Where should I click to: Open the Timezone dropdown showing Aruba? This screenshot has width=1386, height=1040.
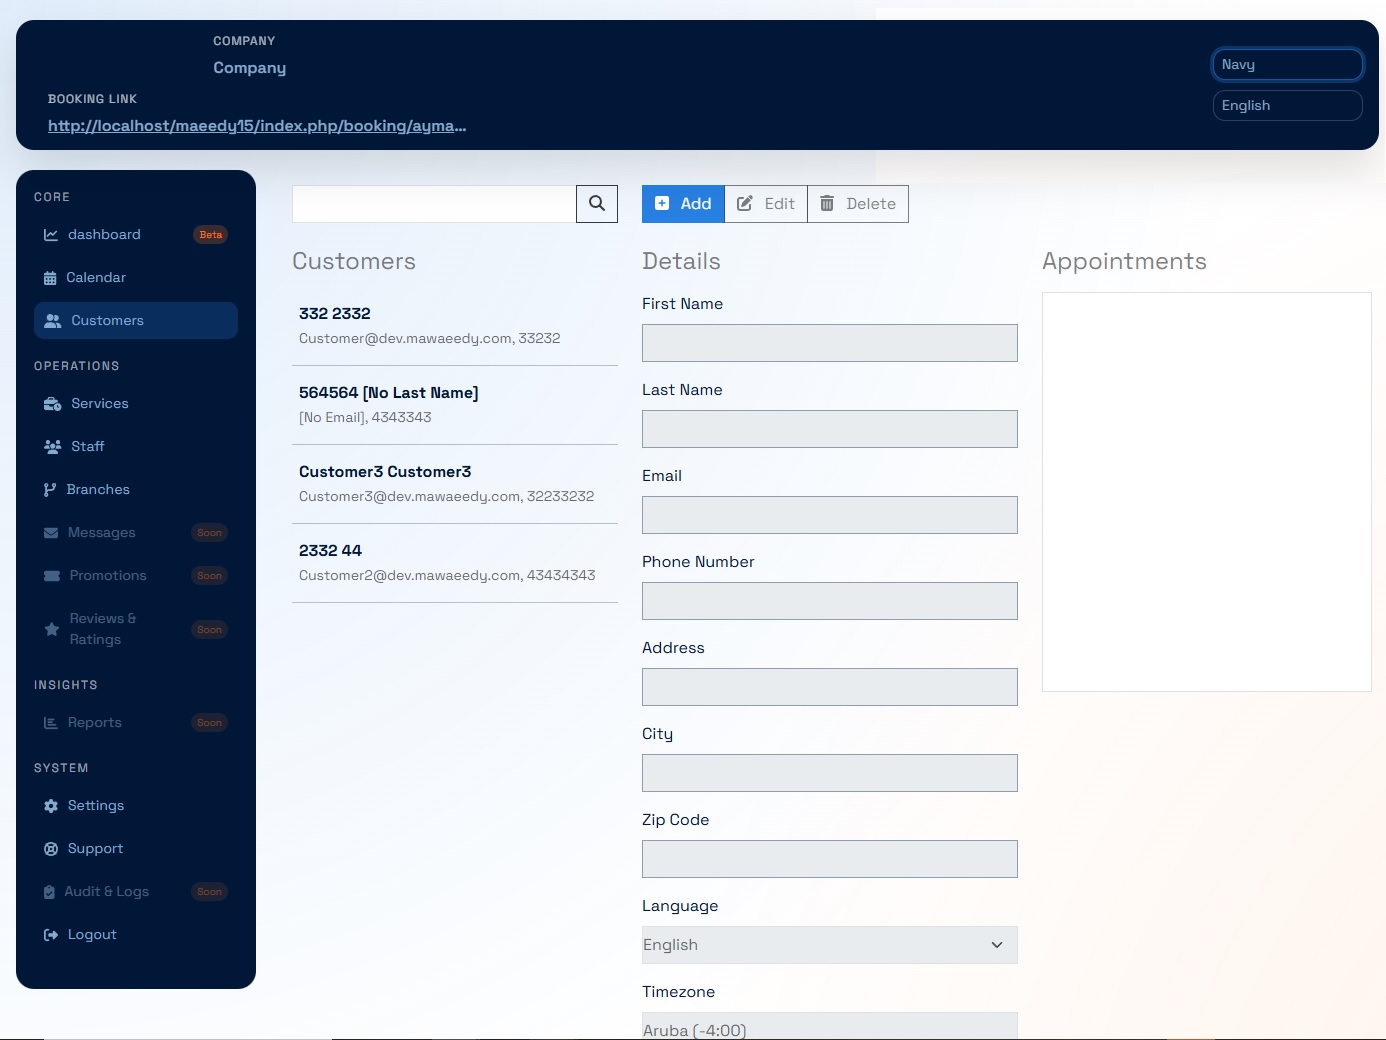[x=829, y=1028]
